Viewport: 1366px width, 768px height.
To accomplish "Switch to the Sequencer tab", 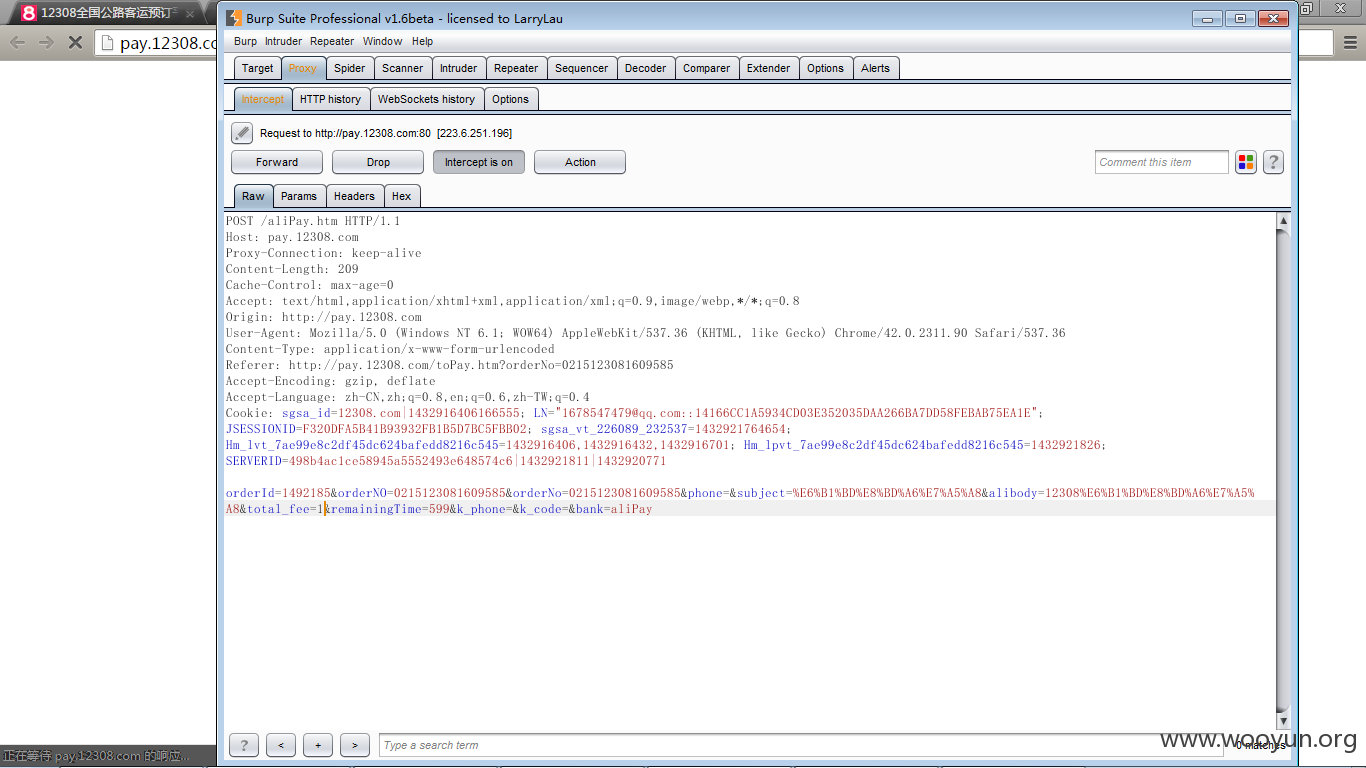I will click(x=581, y=68).
